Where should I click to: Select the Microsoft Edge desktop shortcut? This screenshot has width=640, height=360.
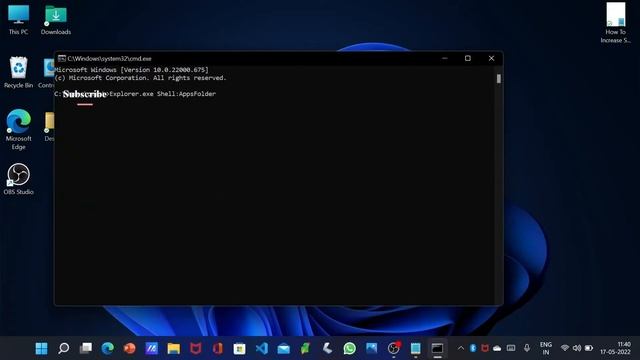pyautogui.click(x=18, y=129)
